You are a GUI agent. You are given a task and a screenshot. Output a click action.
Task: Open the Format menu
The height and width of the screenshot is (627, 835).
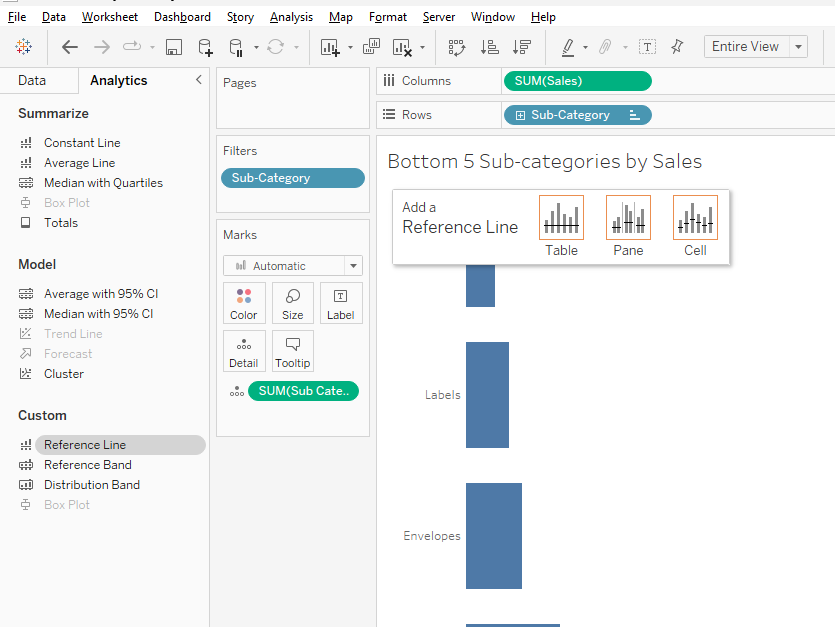(388, 17)
